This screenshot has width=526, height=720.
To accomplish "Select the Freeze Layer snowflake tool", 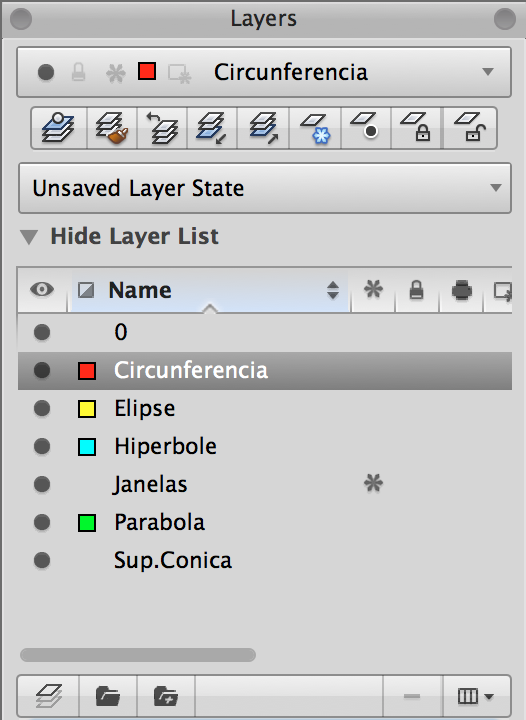I will point(315,128).
